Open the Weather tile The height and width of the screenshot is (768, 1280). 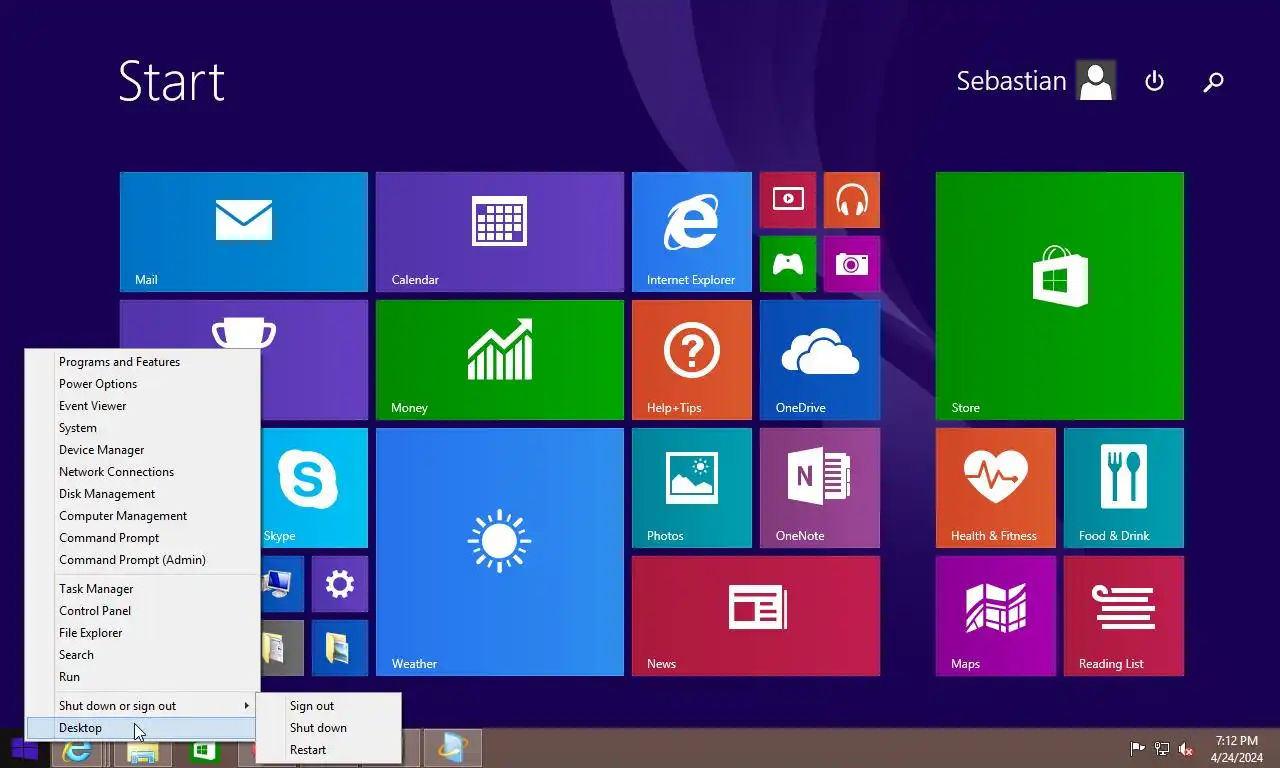(500, 552)
